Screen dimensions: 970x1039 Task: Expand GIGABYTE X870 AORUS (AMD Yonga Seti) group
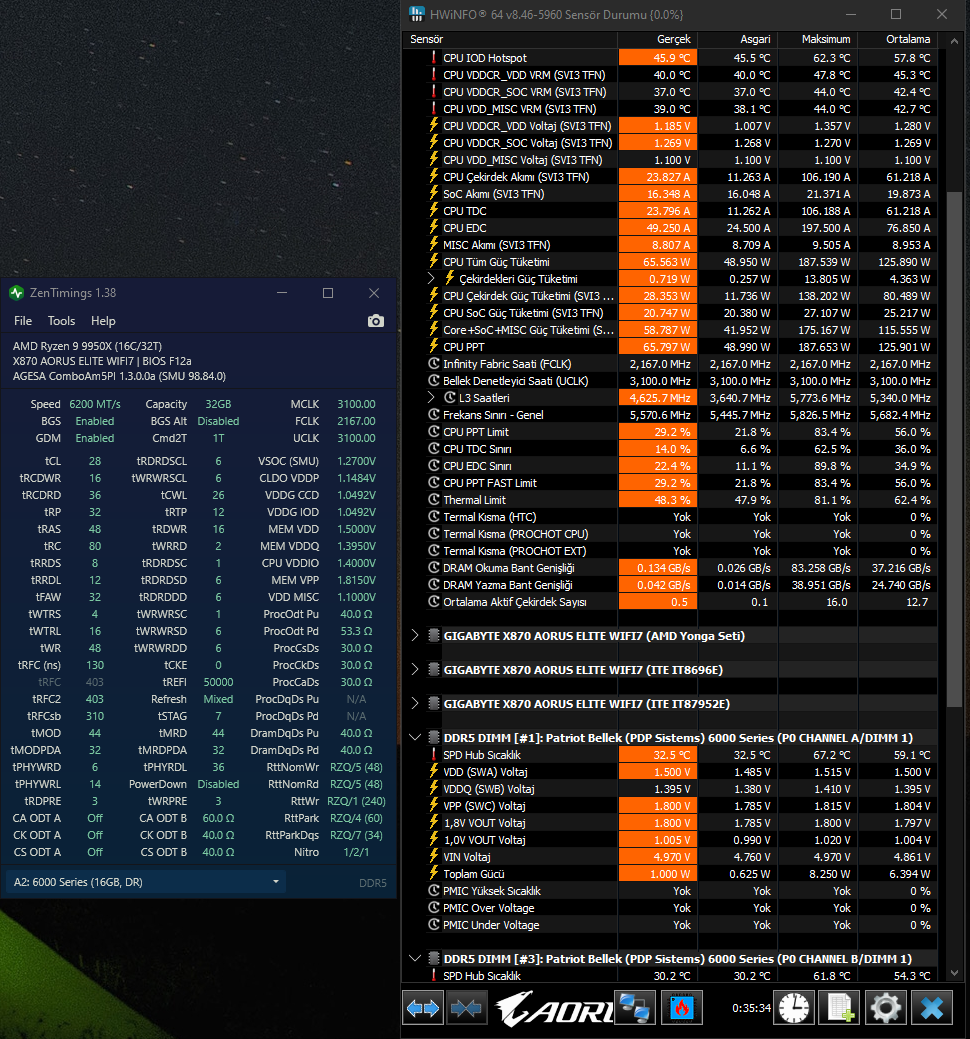(415, 635)
